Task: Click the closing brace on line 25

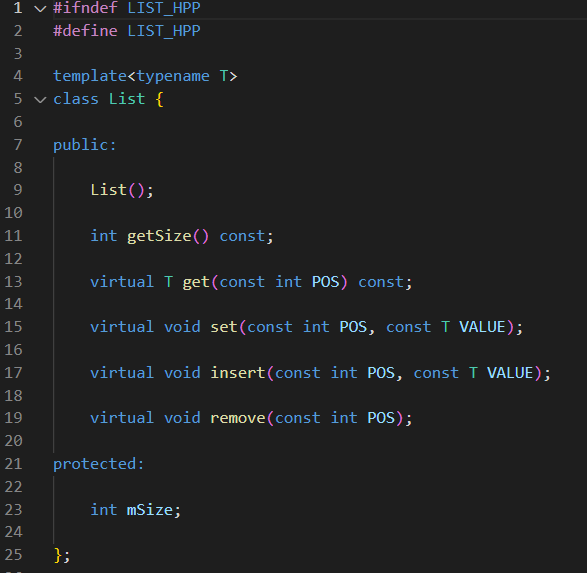Action: pyautogui.click(x=58, y=555)
